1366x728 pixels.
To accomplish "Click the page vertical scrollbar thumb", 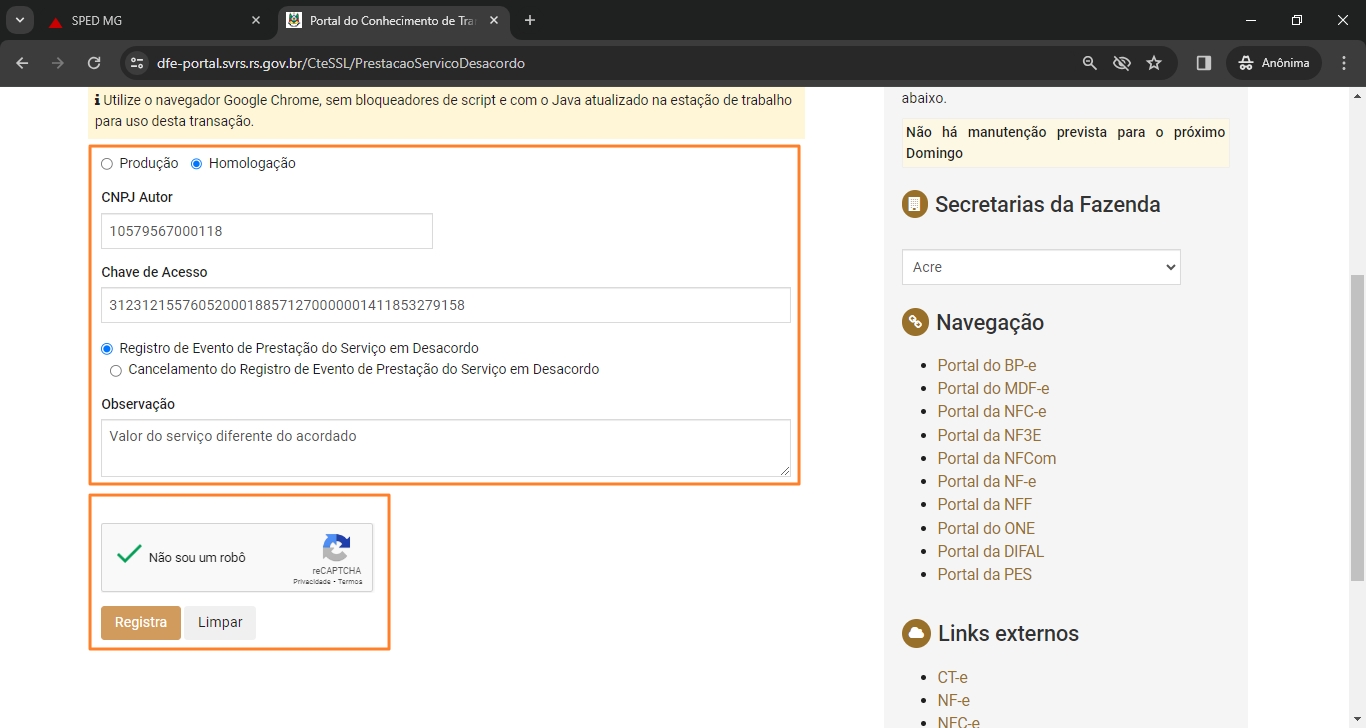I will click(1357, 427).
